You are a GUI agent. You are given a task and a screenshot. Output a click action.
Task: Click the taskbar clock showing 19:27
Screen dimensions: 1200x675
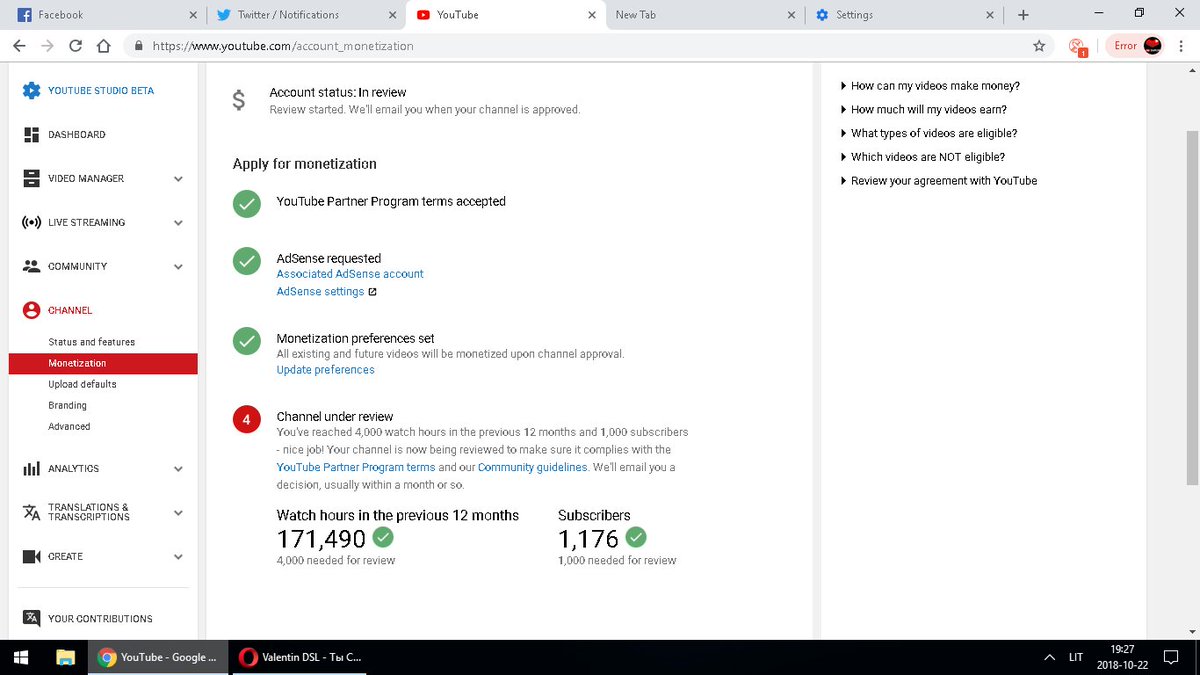point(1124,657)
